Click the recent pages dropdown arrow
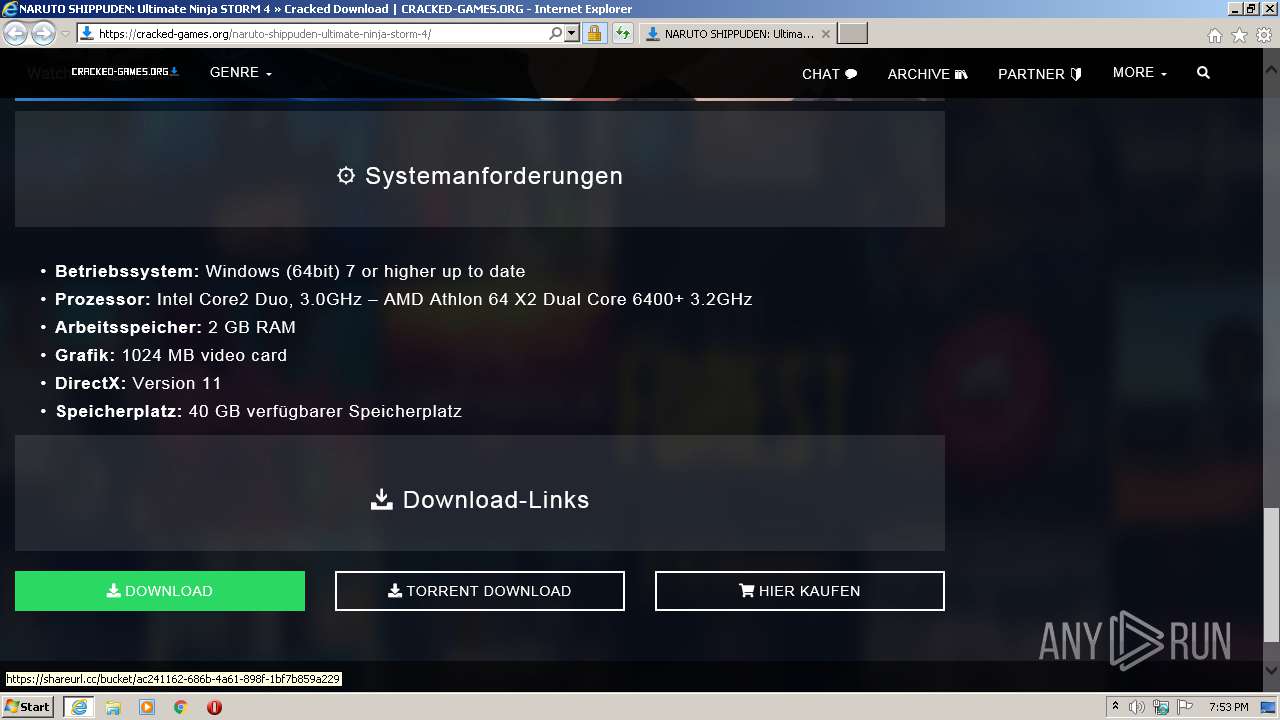This screenshot has width=1280, height=720. 66,34
